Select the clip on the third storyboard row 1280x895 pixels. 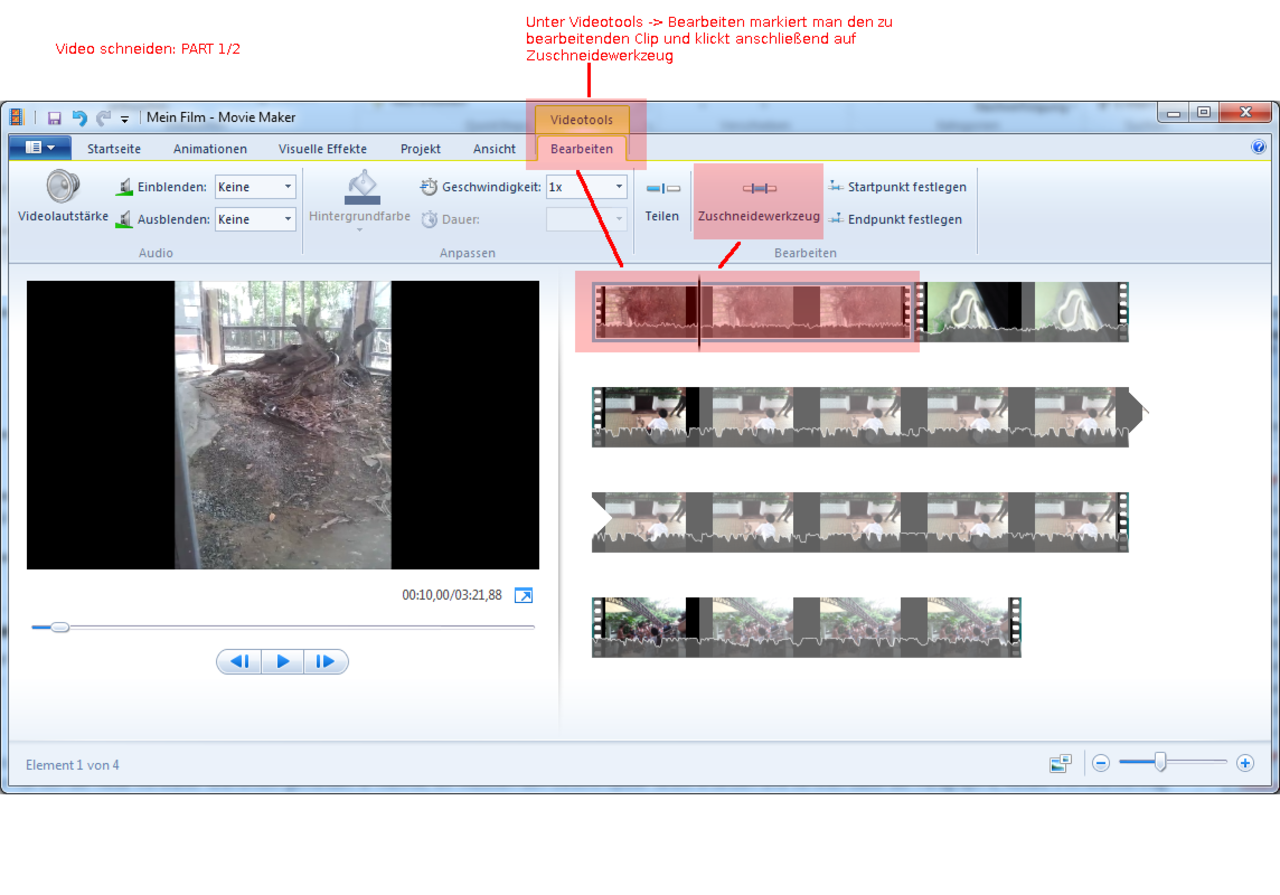860,522
